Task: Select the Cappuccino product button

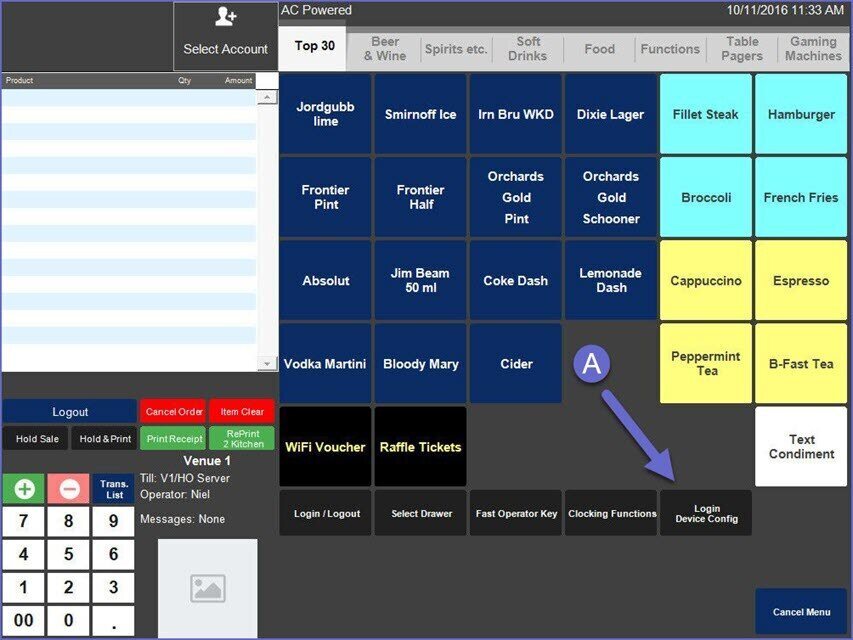Action: [x=705, y=281]
